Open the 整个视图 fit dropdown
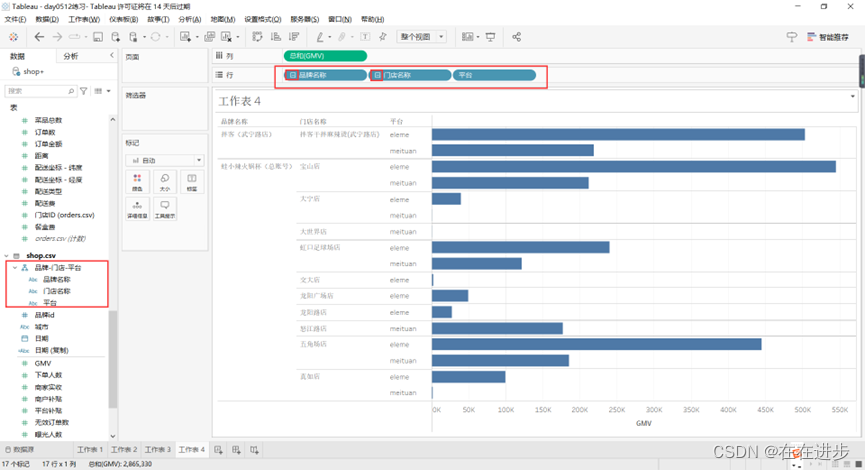This screenshot has height=470, width=865. pos(422,37)
